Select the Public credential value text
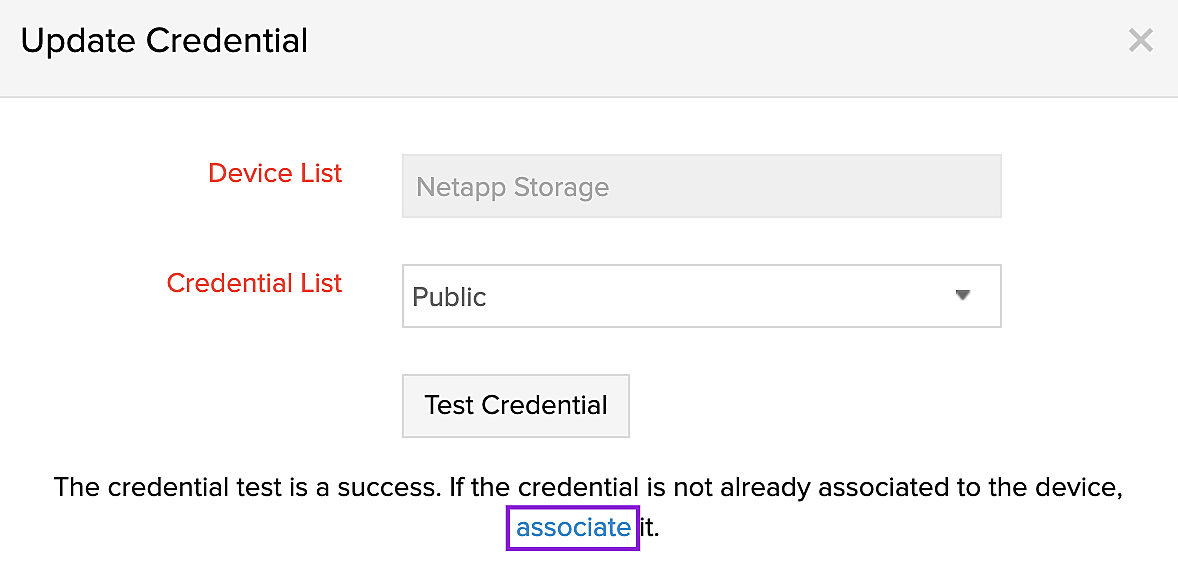The height and width of the screenshot is (580, 1178). pyautogui.click(x=449, y=297)
